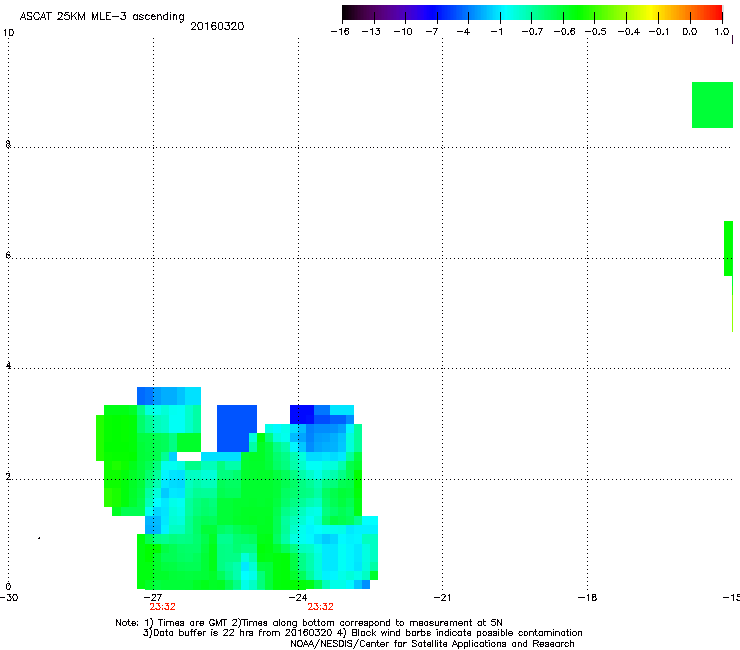This screenshot has height=650, width=740.
Task: Click the latitude axis label "10"
Action: point(8,33)
